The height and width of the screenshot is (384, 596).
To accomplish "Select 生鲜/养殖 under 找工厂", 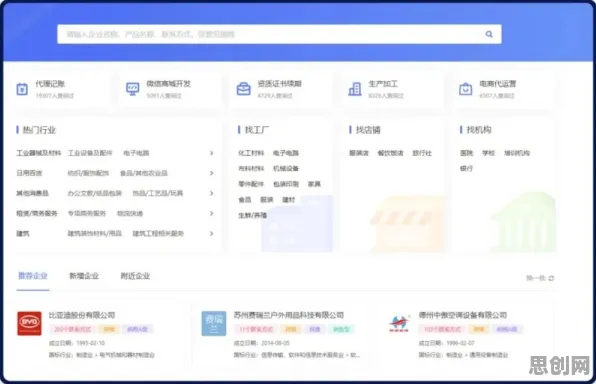I will (252, 215).
